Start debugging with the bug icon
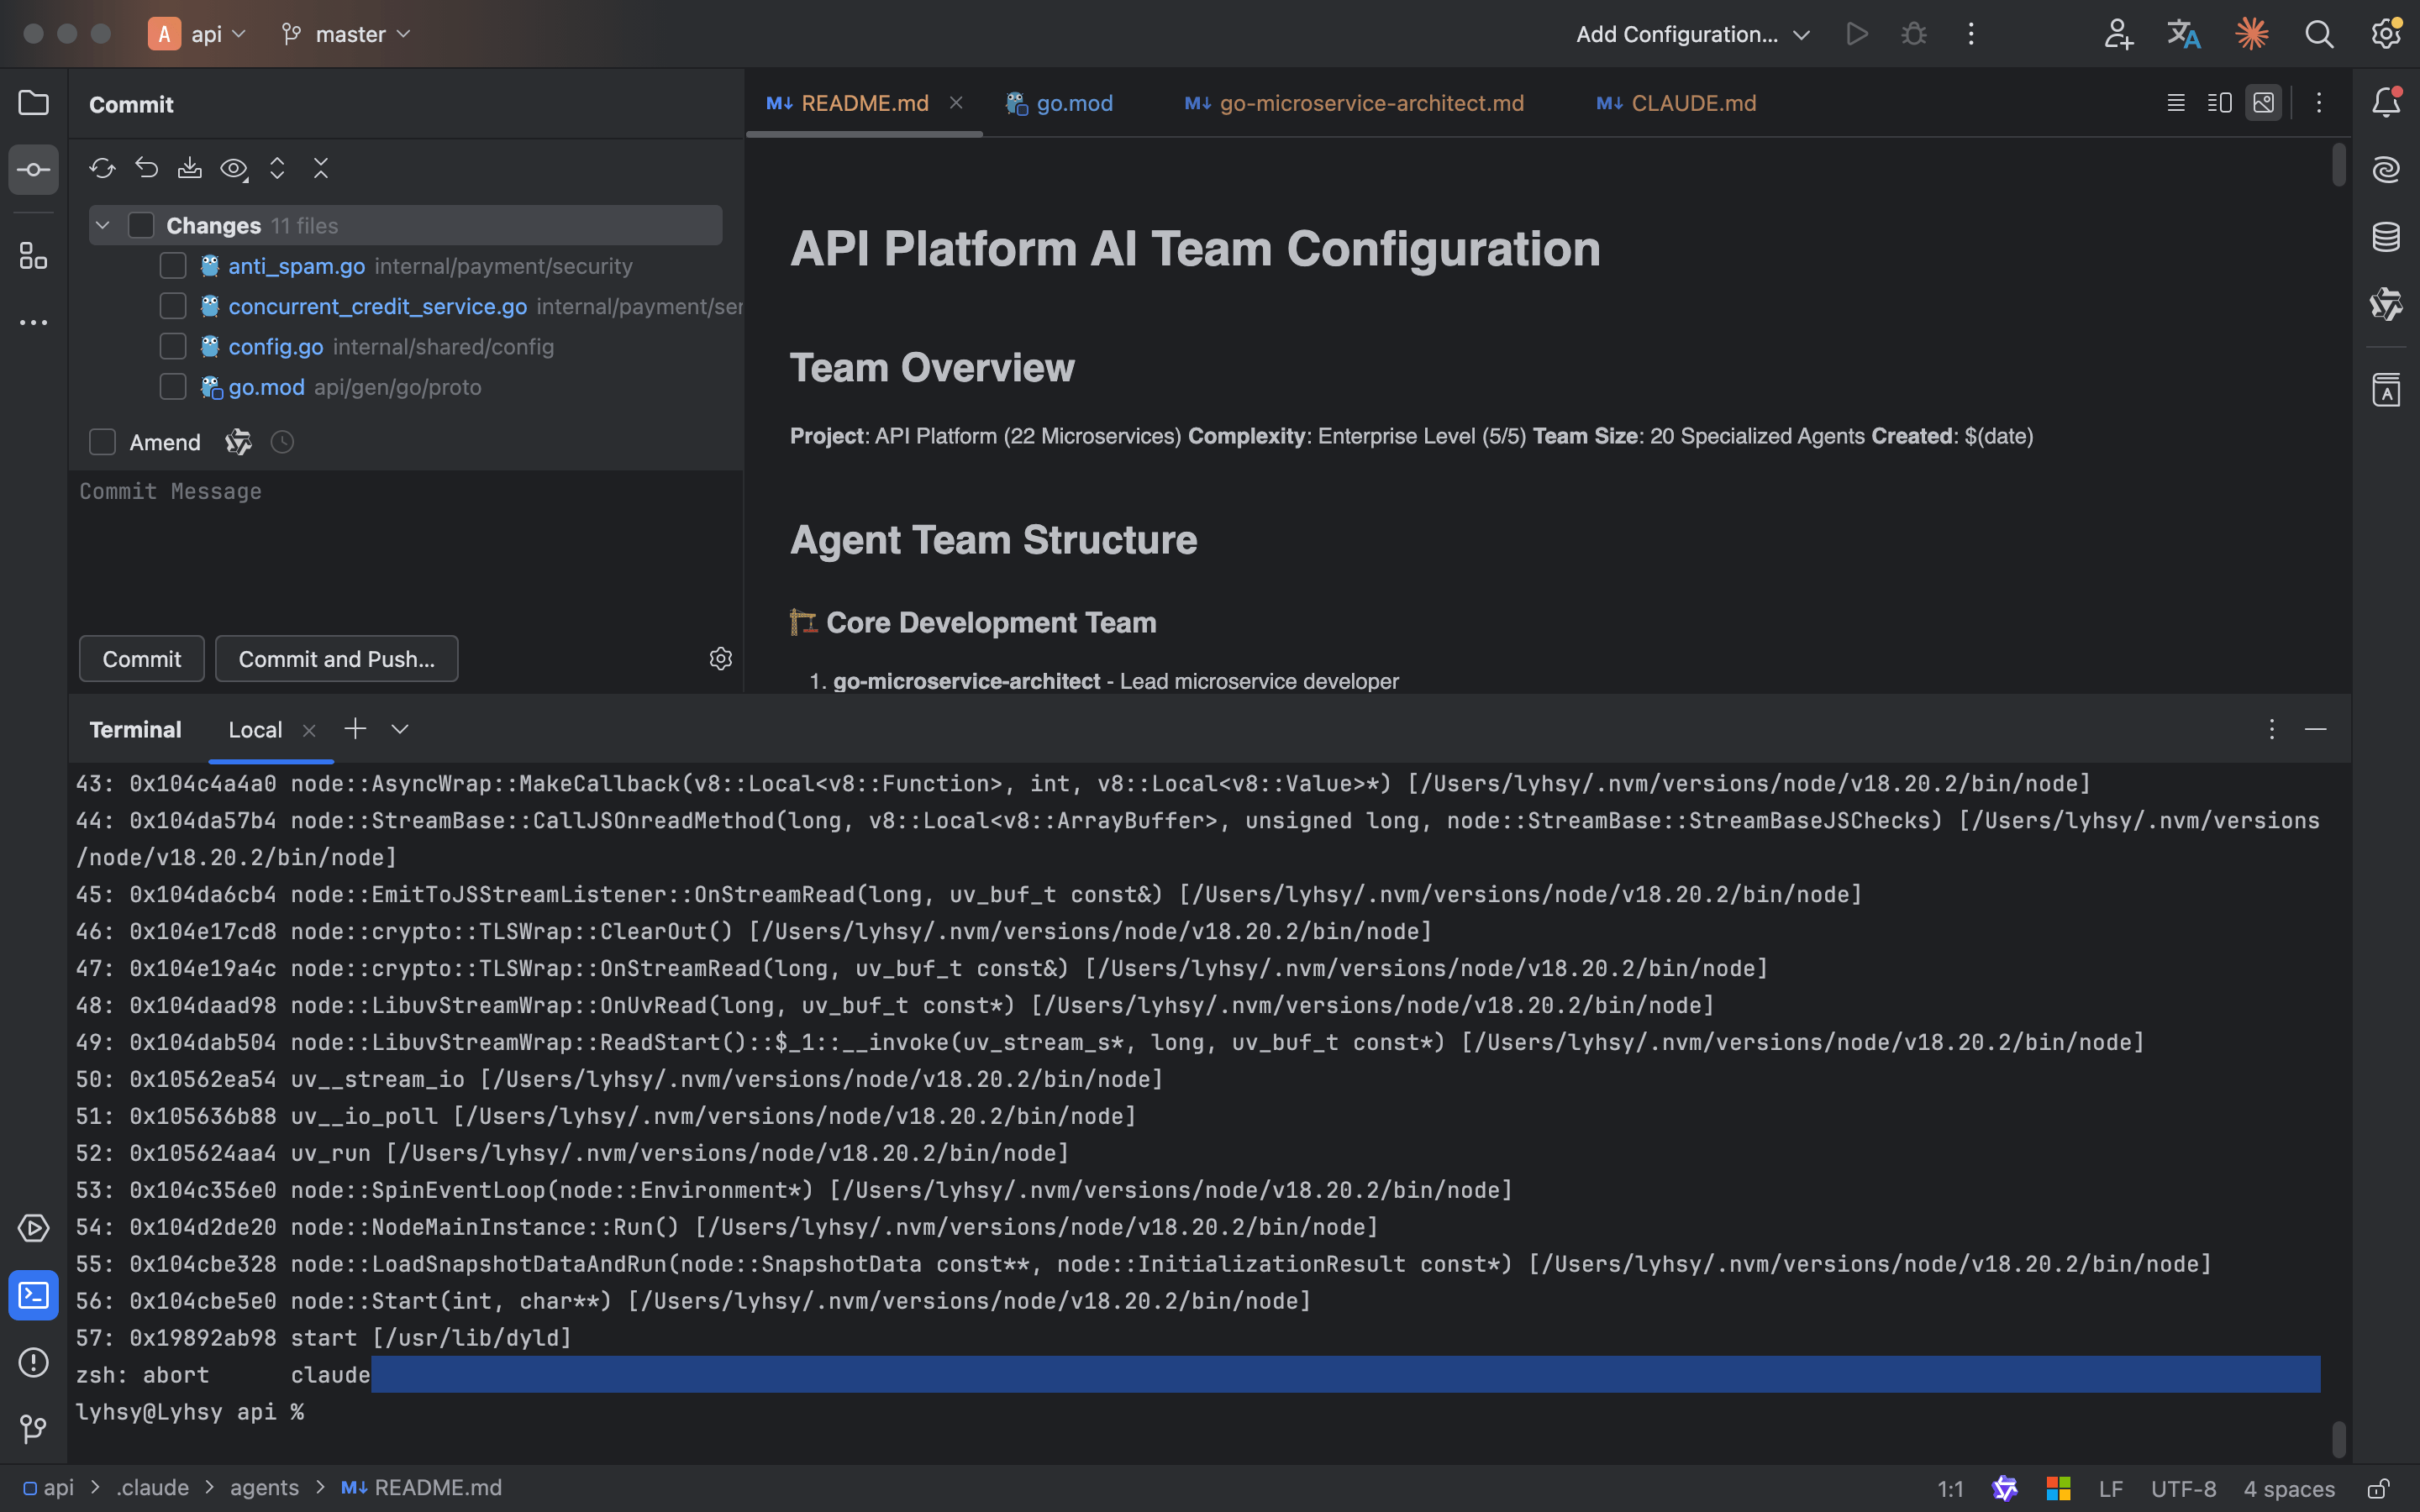 tap(1914, 34)
